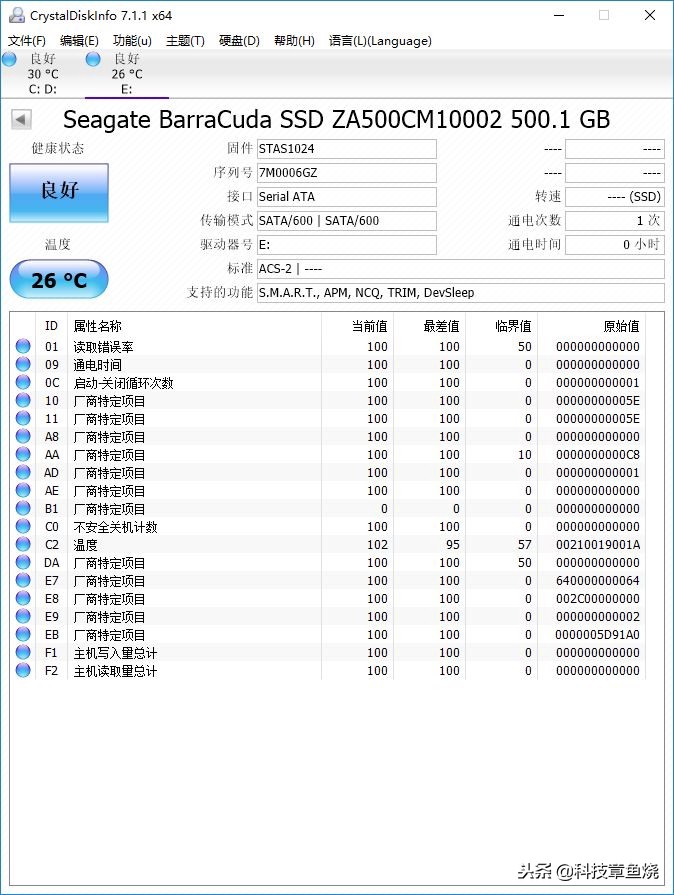Click status circle for F1 主机写入量总计
The image size is (674, 895).
point(23,652)
